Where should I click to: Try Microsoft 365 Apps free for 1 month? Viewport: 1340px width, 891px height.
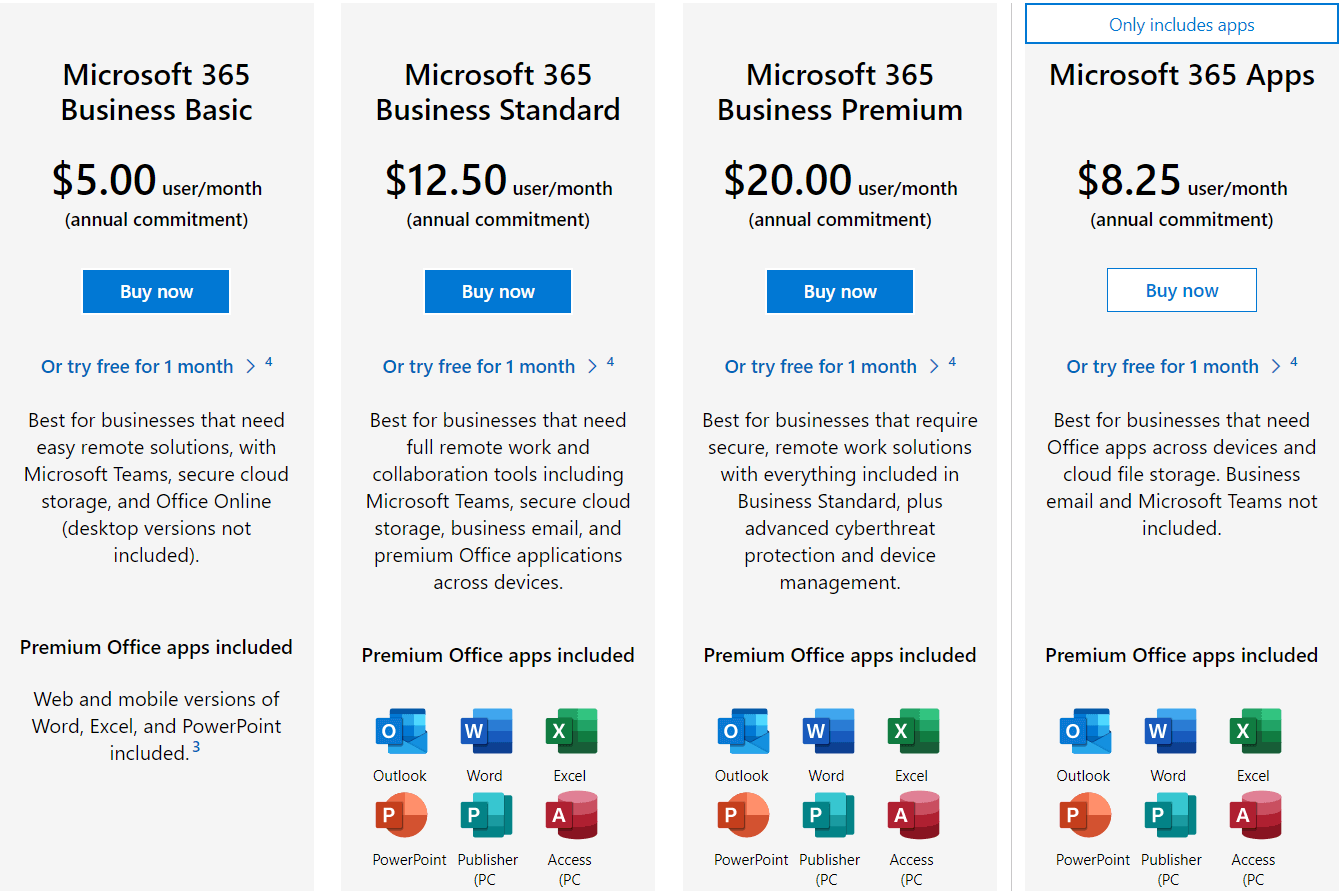[1163, 367]
